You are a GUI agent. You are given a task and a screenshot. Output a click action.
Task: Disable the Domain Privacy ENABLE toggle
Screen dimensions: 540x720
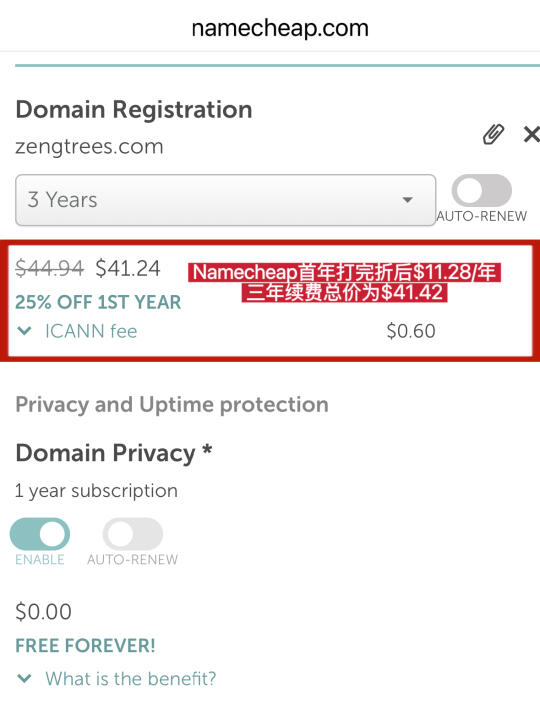40,534
